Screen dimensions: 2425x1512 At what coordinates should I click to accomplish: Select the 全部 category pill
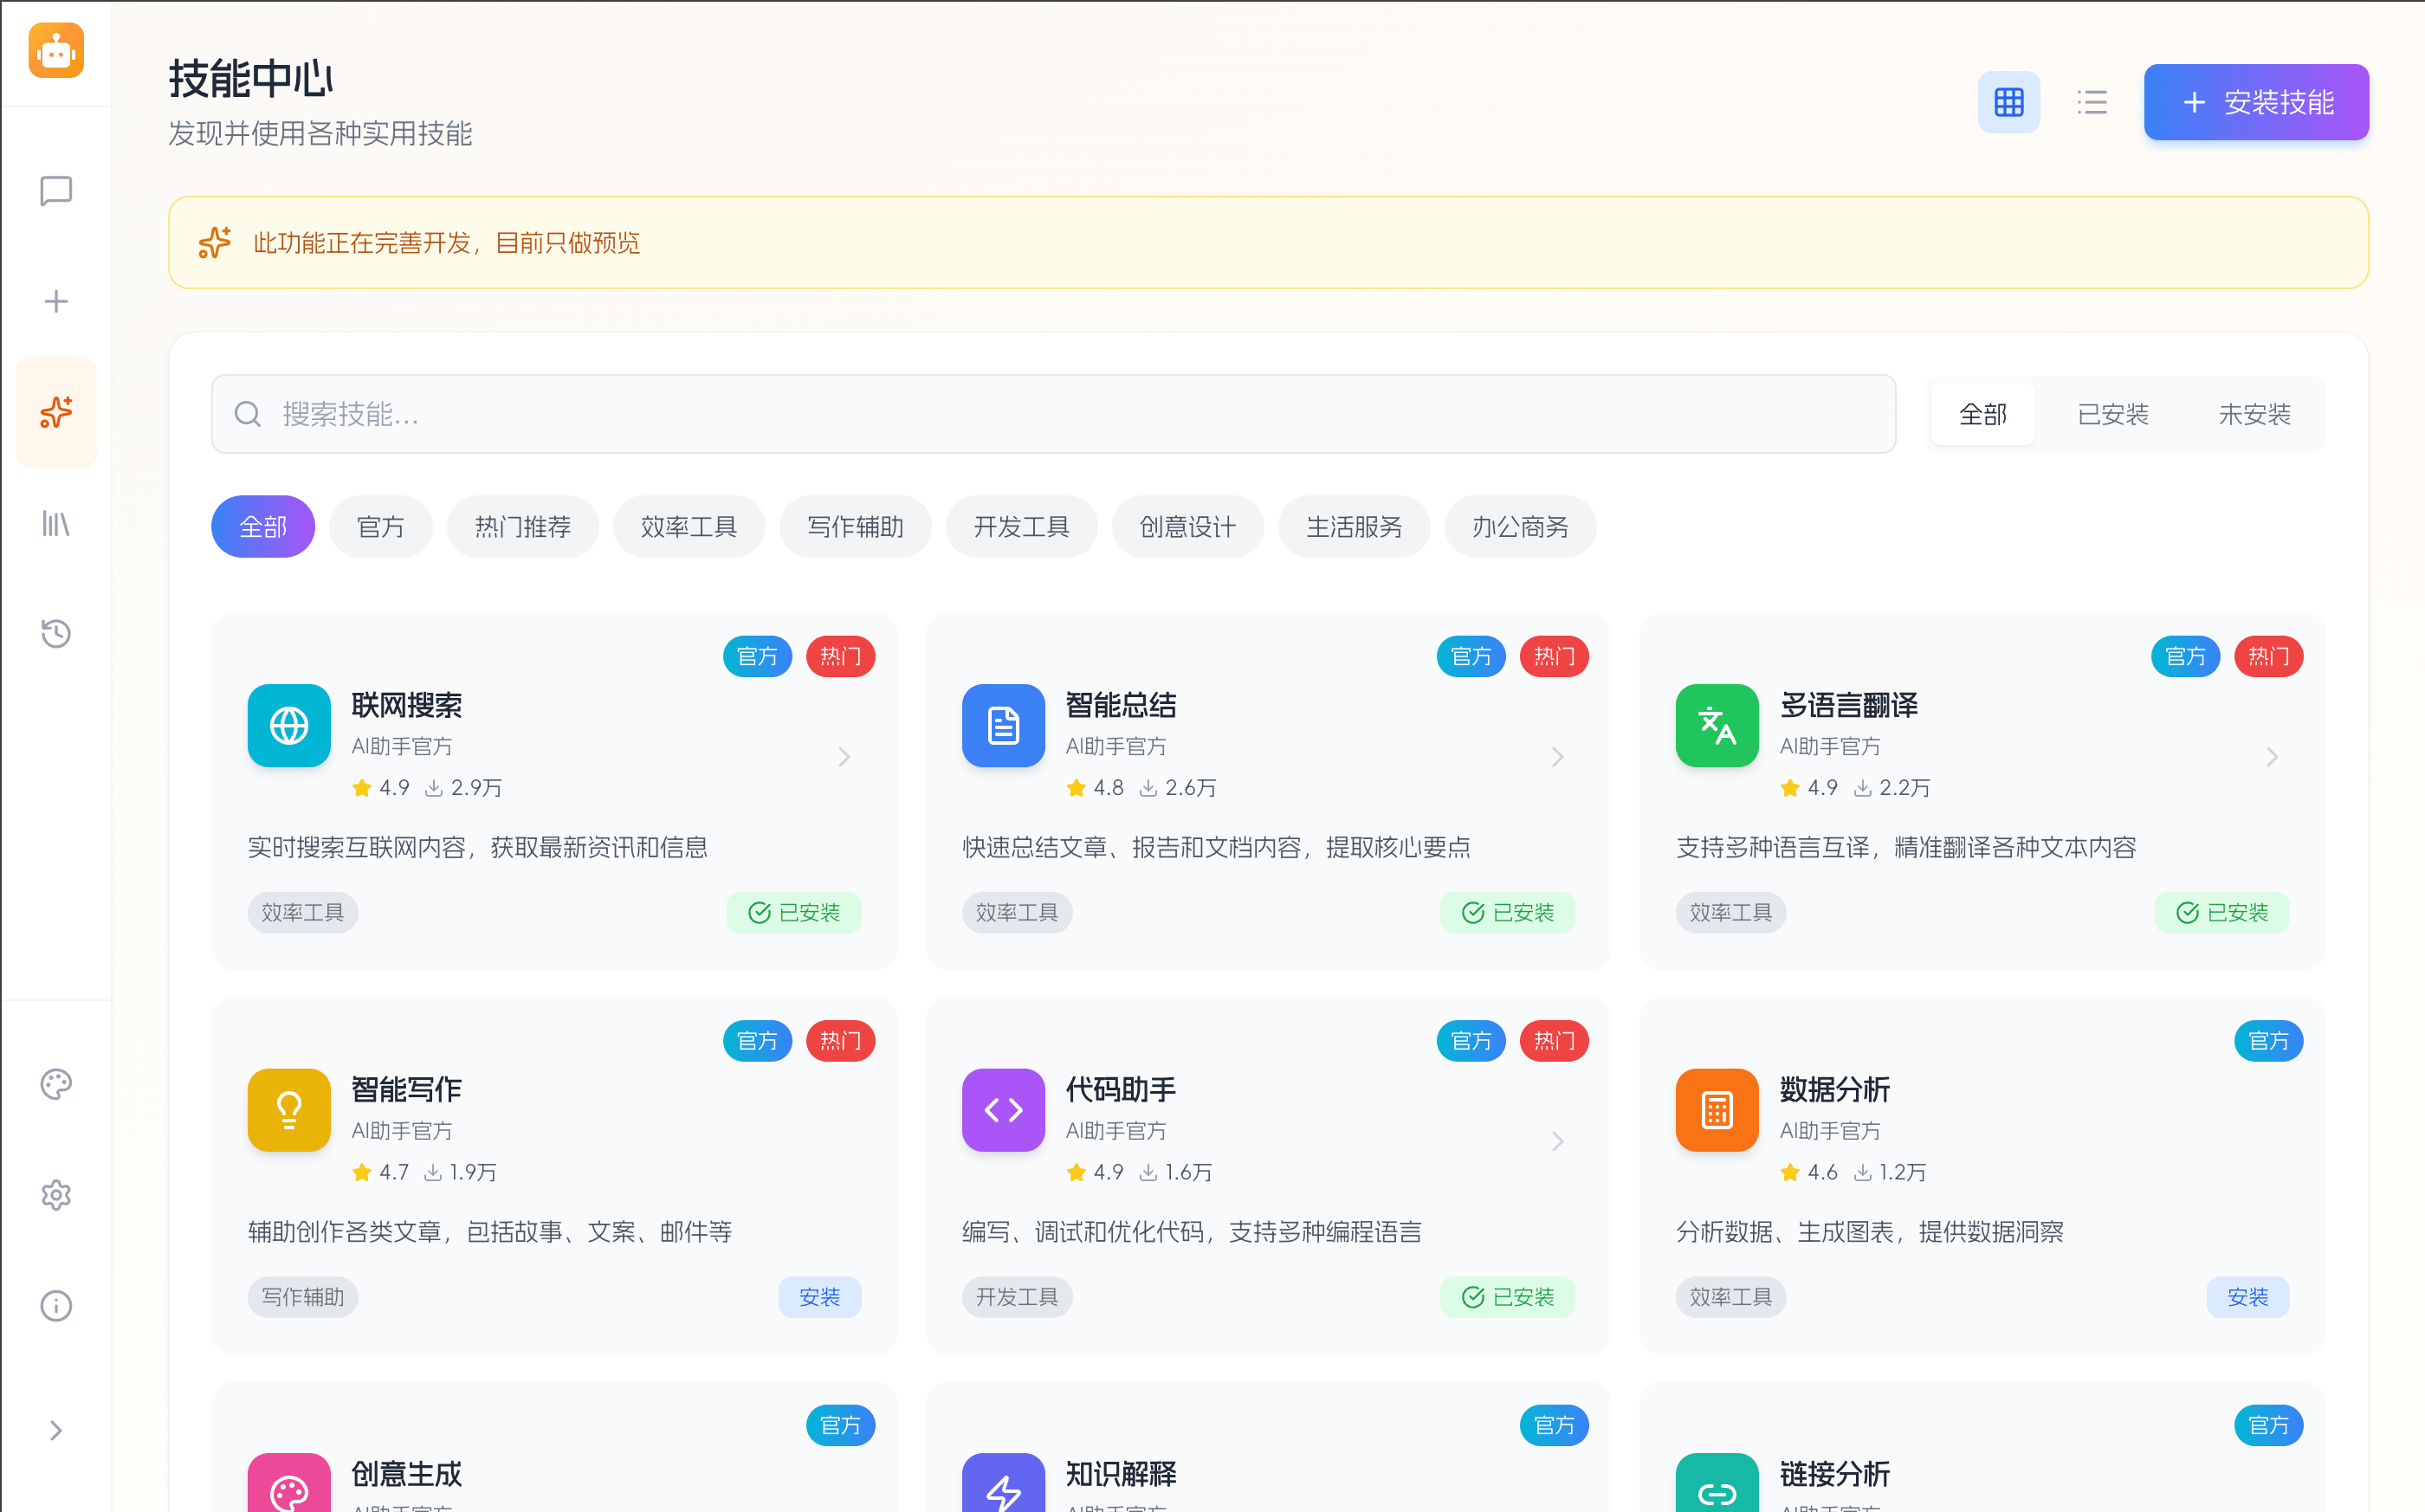tap(263, 527)
